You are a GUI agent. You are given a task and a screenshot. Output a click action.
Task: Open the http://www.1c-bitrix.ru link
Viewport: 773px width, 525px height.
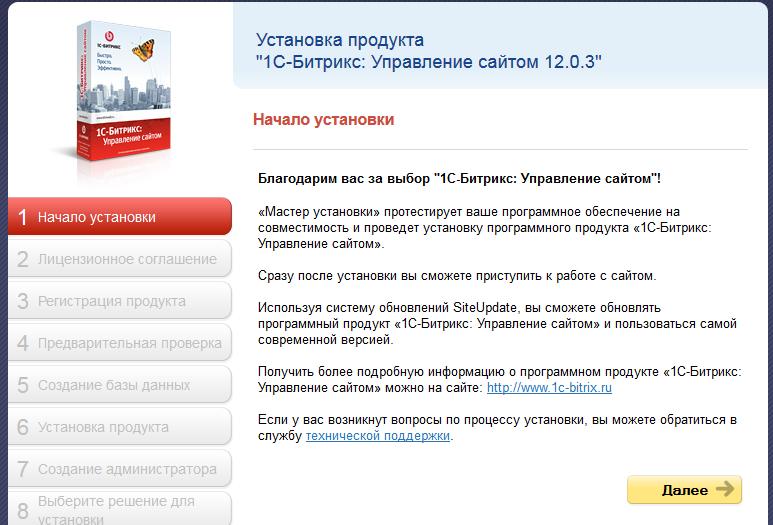coord(549,388)
